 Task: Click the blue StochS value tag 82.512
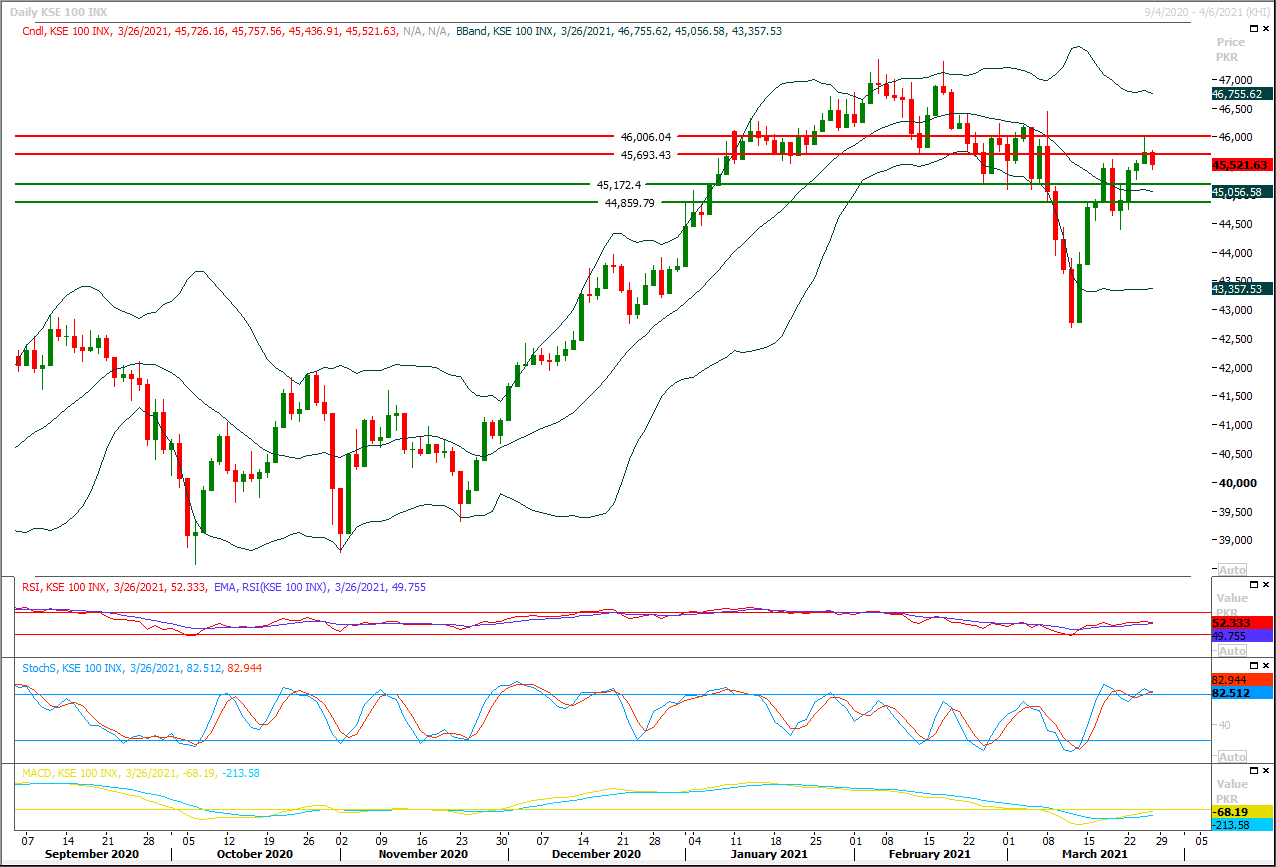(x=1240, y=692)
